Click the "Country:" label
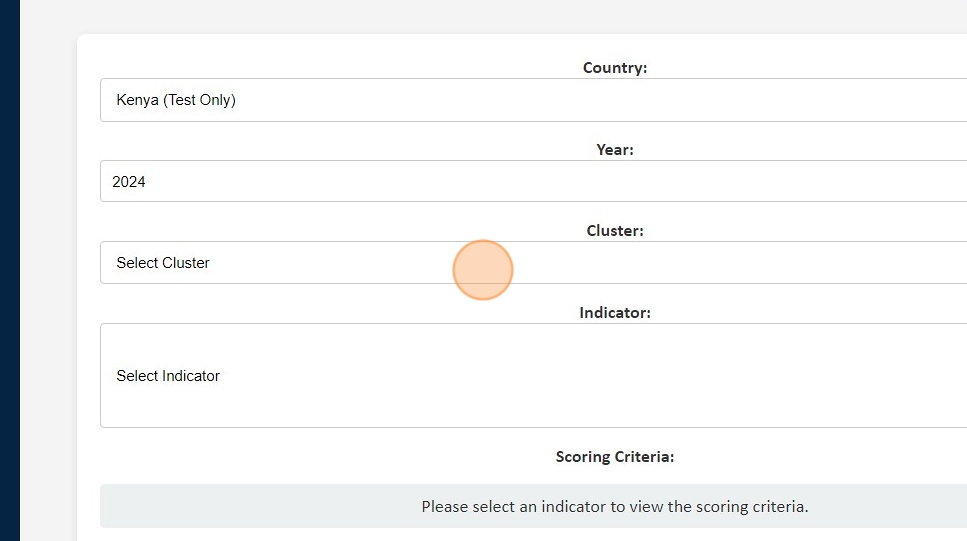This screenshot has height=541, width=967. (615, 68)
